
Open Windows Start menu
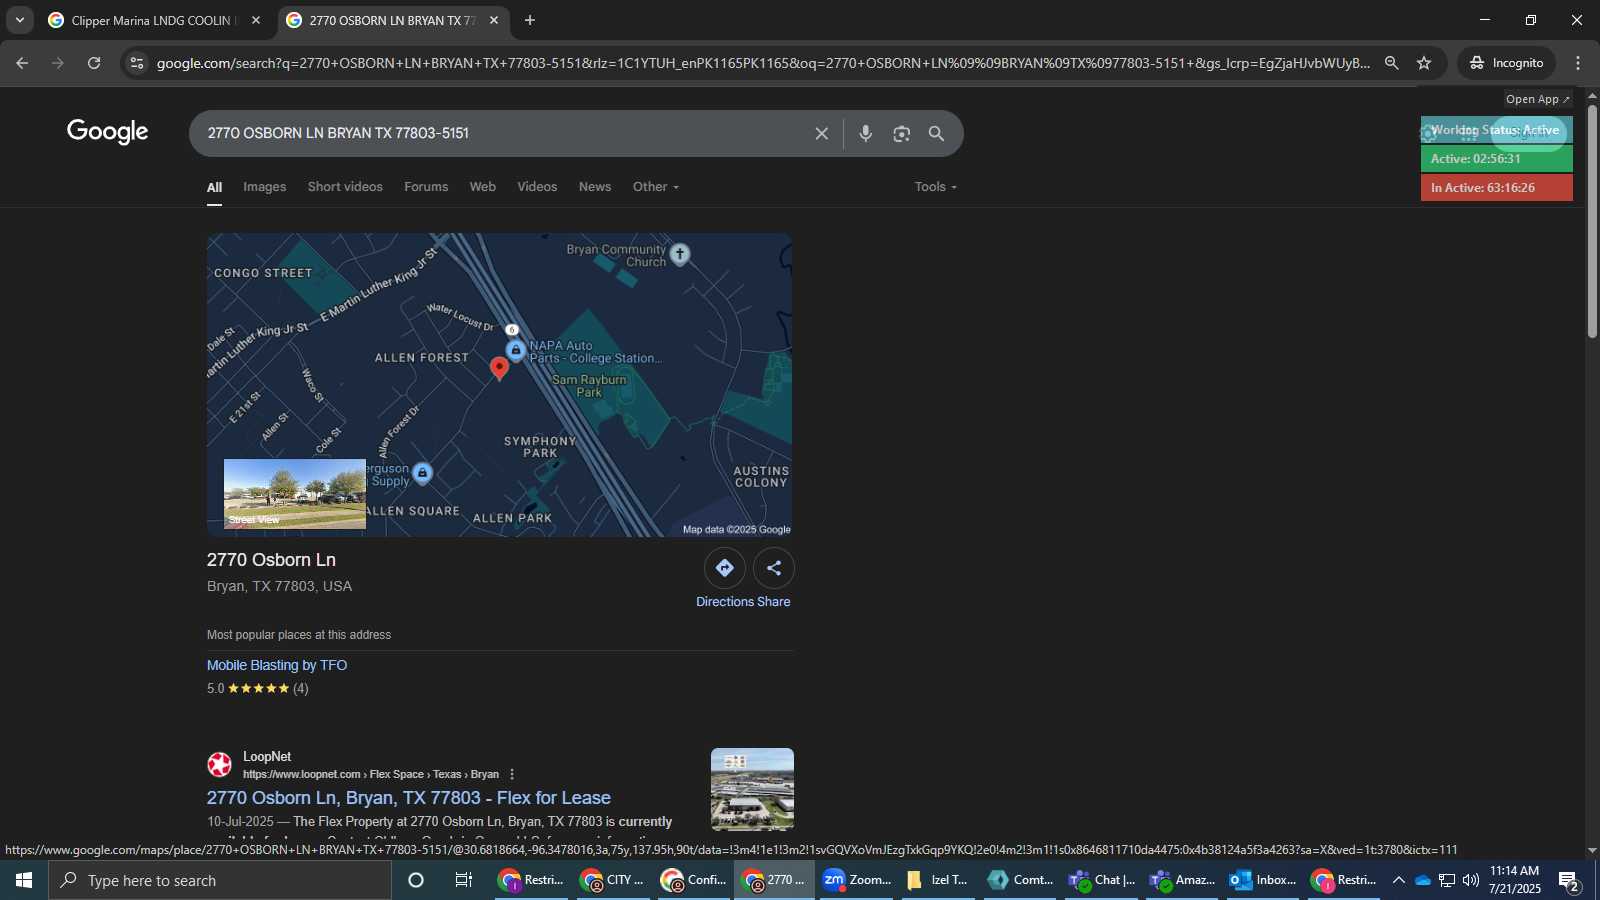[x=24, y=880]
